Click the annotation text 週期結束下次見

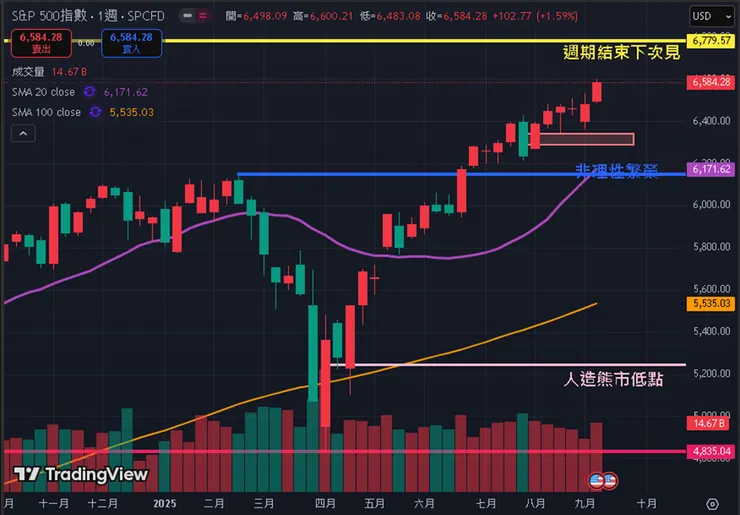pyautogui.click(x=622, y=52)
